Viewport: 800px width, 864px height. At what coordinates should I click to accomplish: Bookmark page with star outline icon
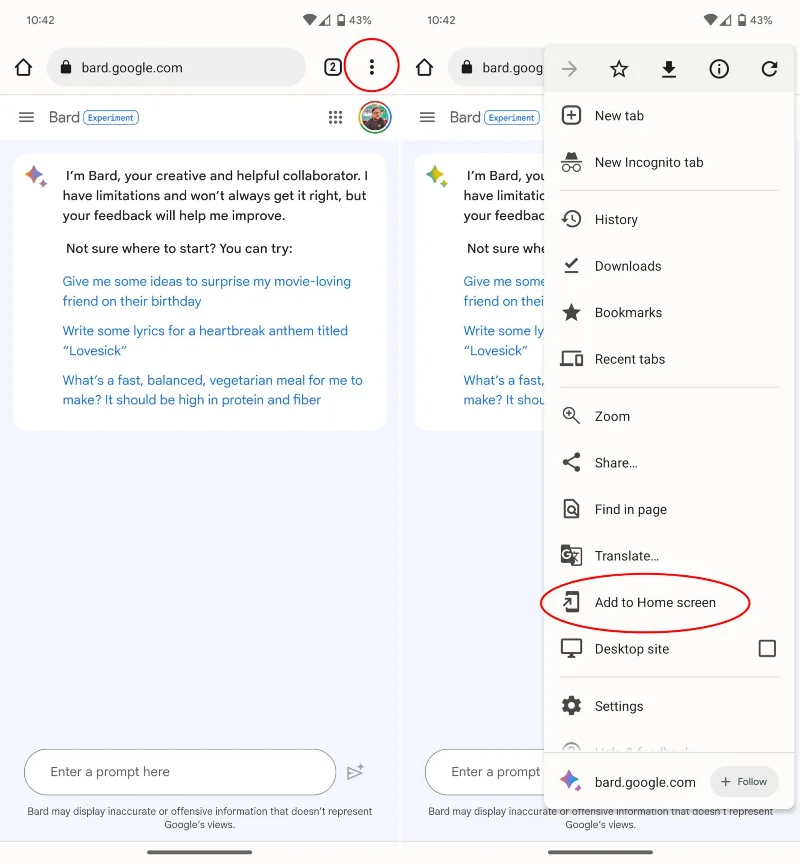click(619, 69)
